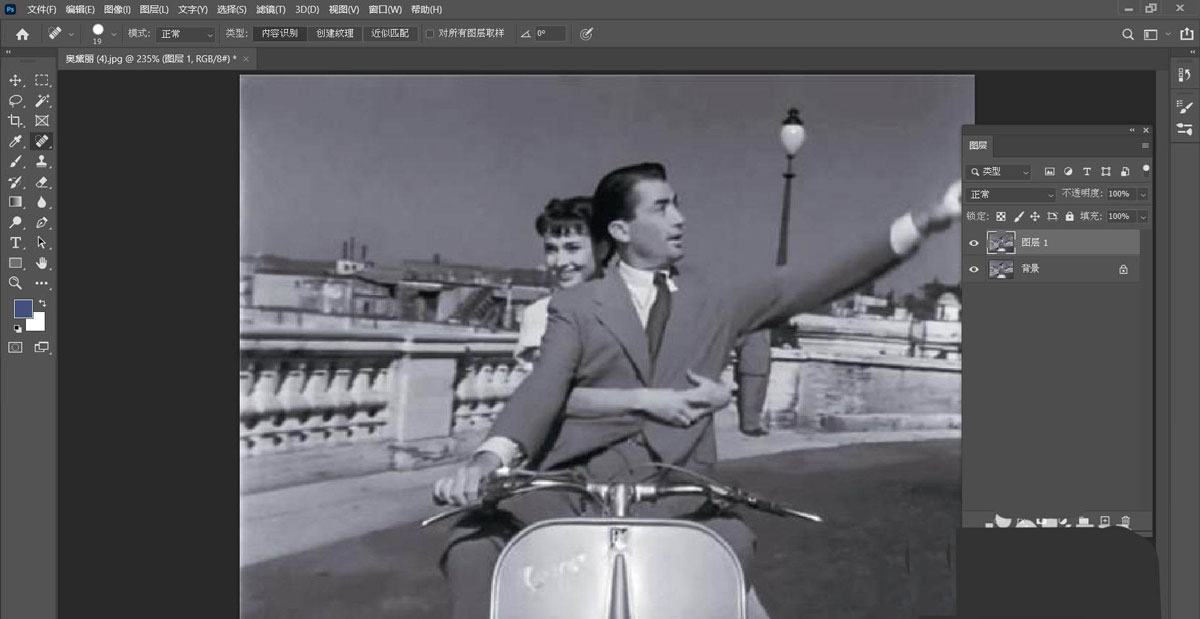Toggle visibility of the 背景 layer
The width and height of the screenshot is (1200, 619).
pyautogui.click(x=974, y=269)
